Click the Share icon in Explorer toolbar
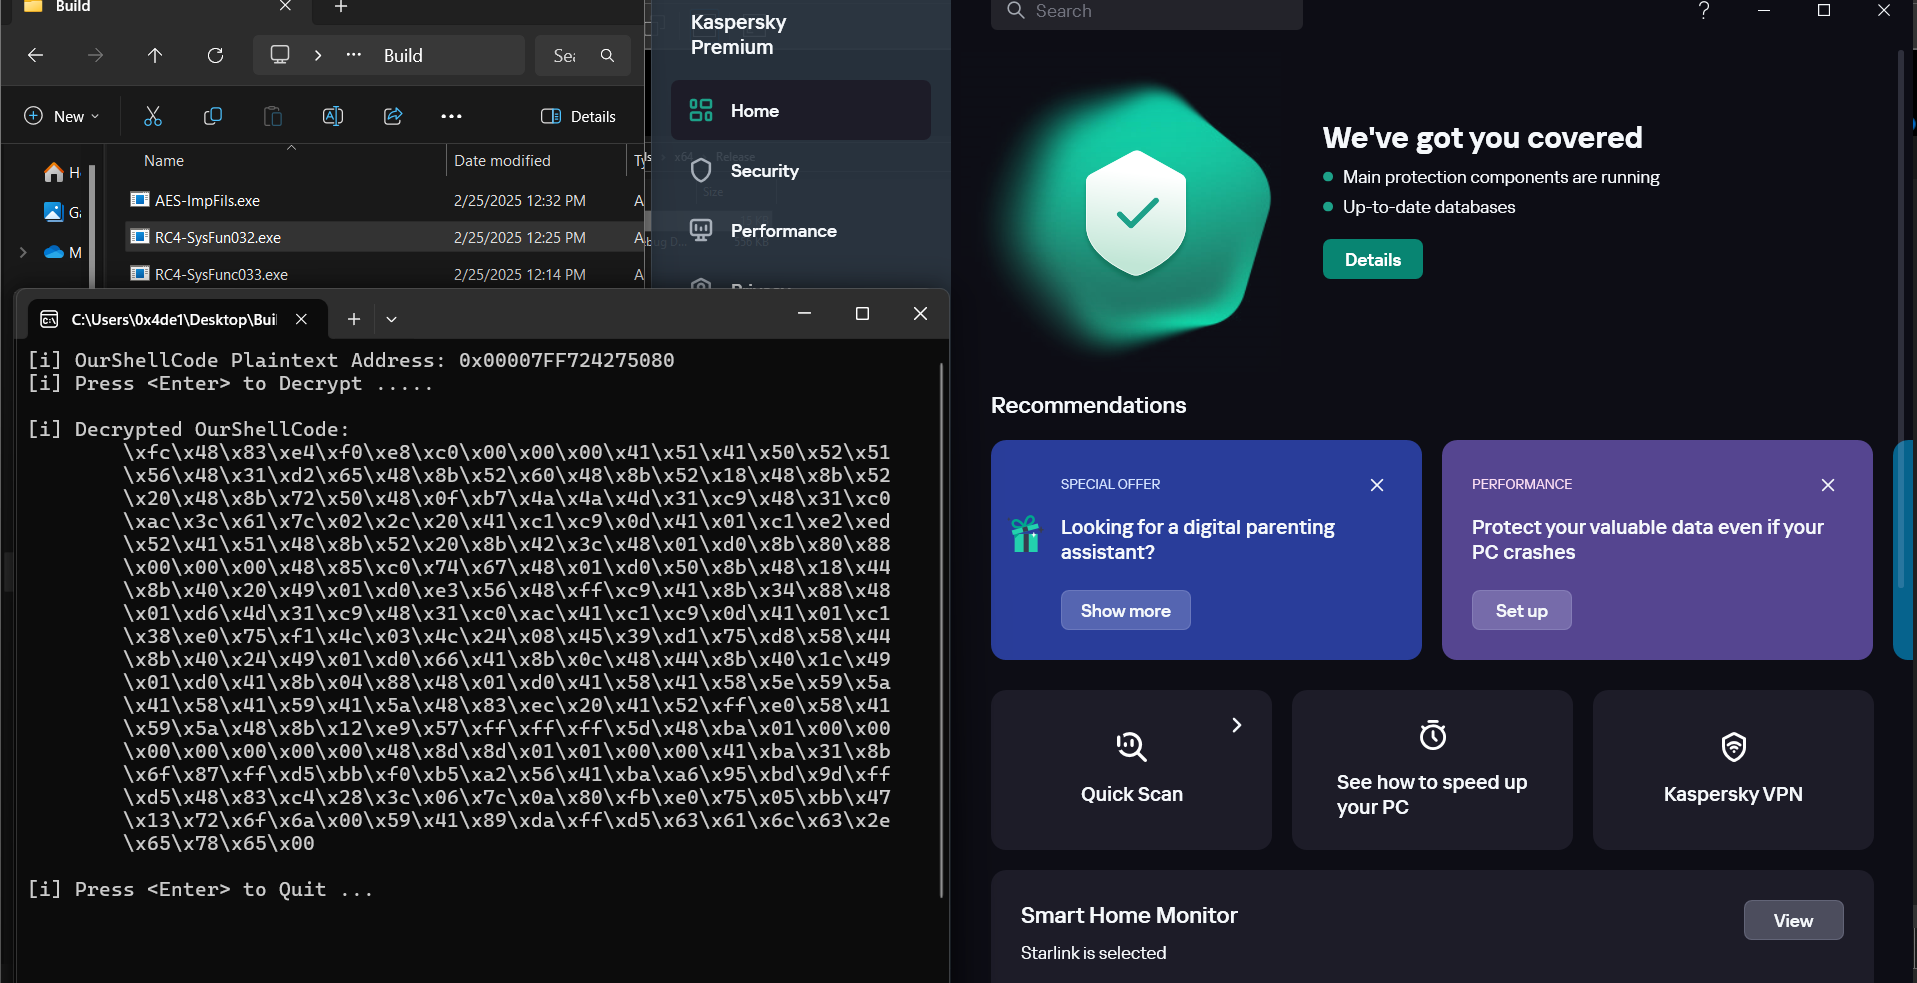The width and height of the screenshot is (1917, 983). [x=393, y=117]
